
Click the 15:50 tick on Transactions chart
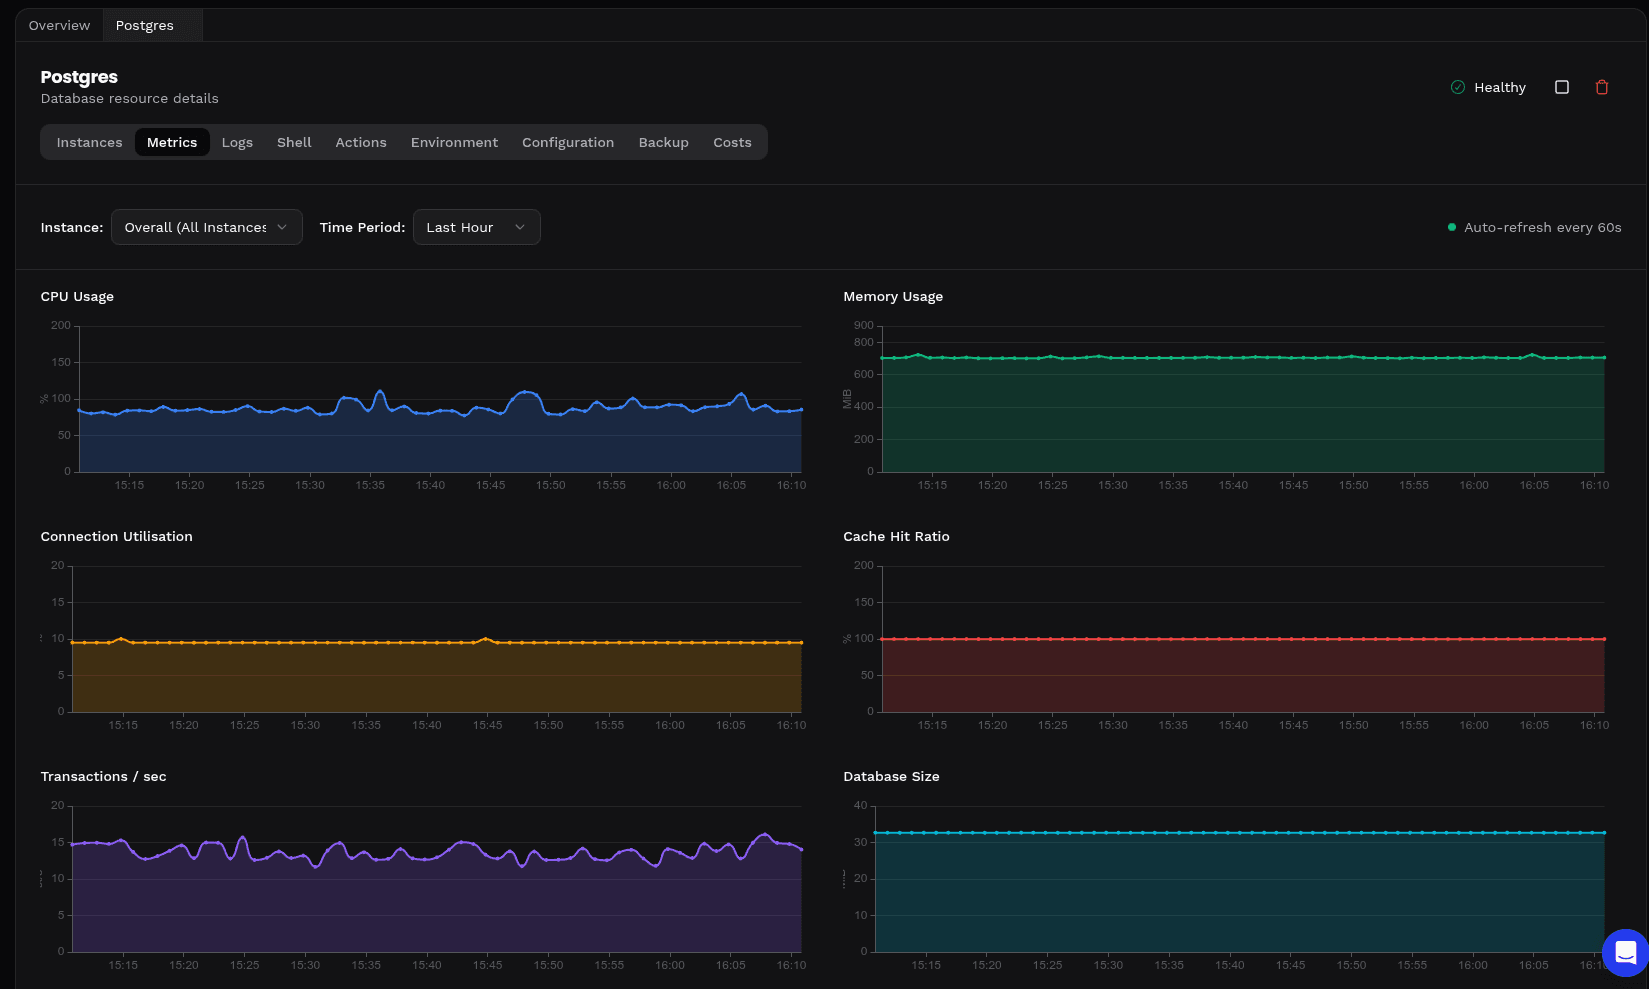pyautogui.click(x=548, y=965)
